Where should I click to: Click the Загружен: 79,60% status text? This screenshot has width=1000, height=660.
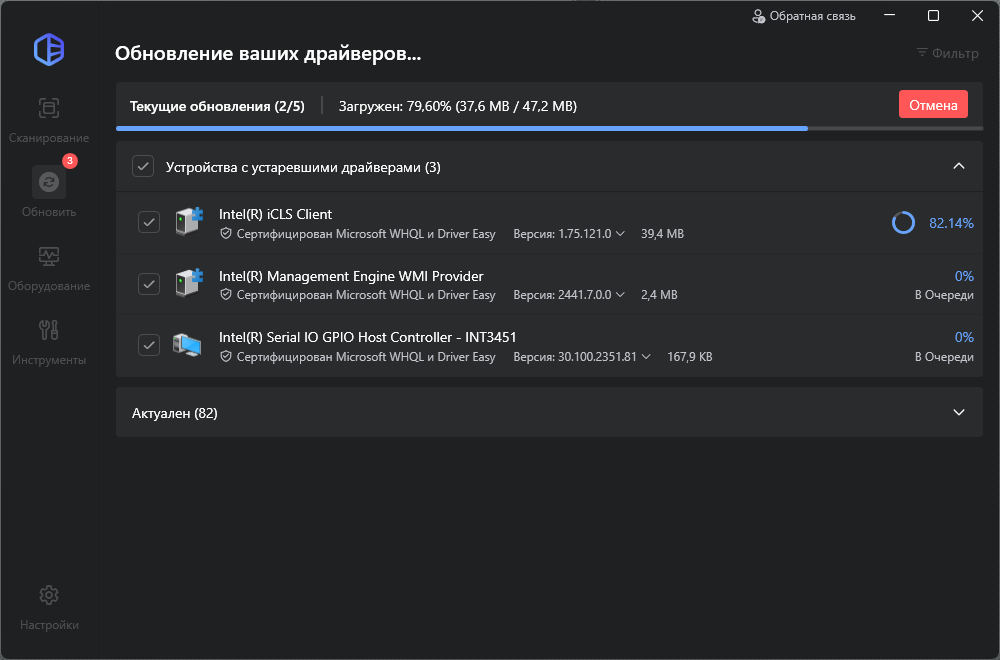click(x=457, y=106)
